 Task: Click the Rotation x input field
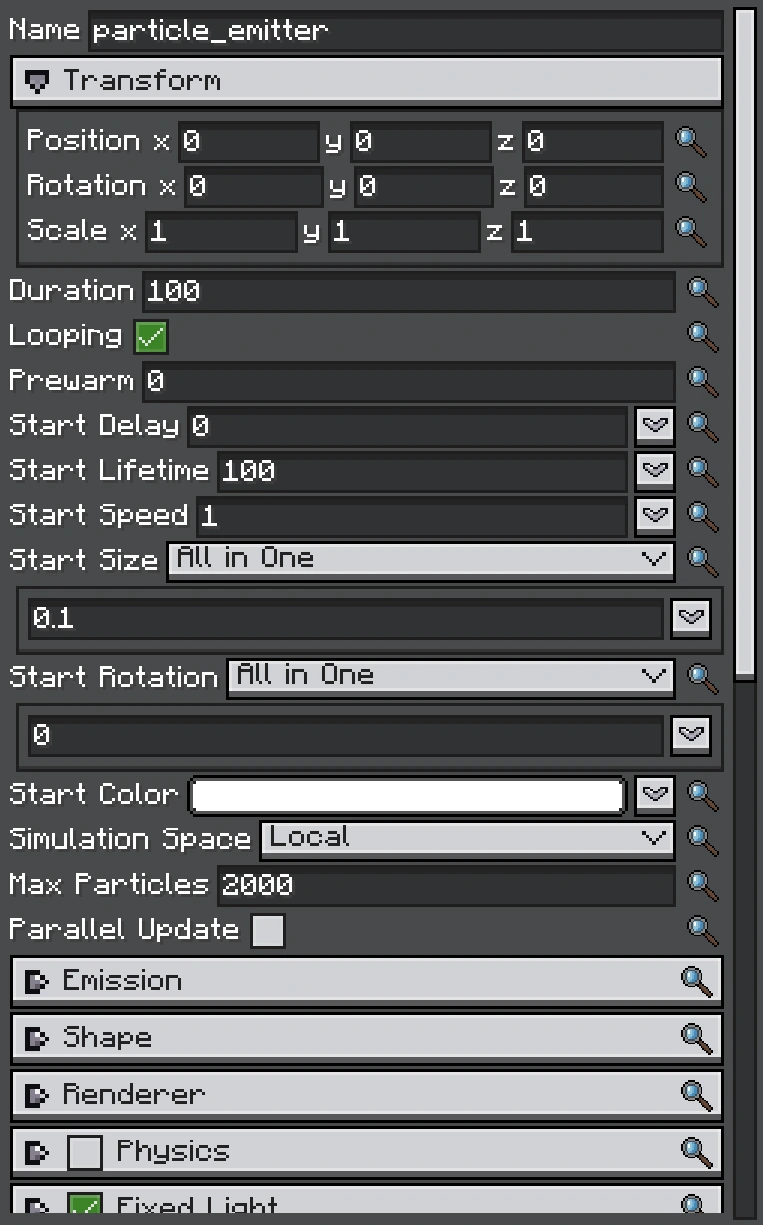254,187
